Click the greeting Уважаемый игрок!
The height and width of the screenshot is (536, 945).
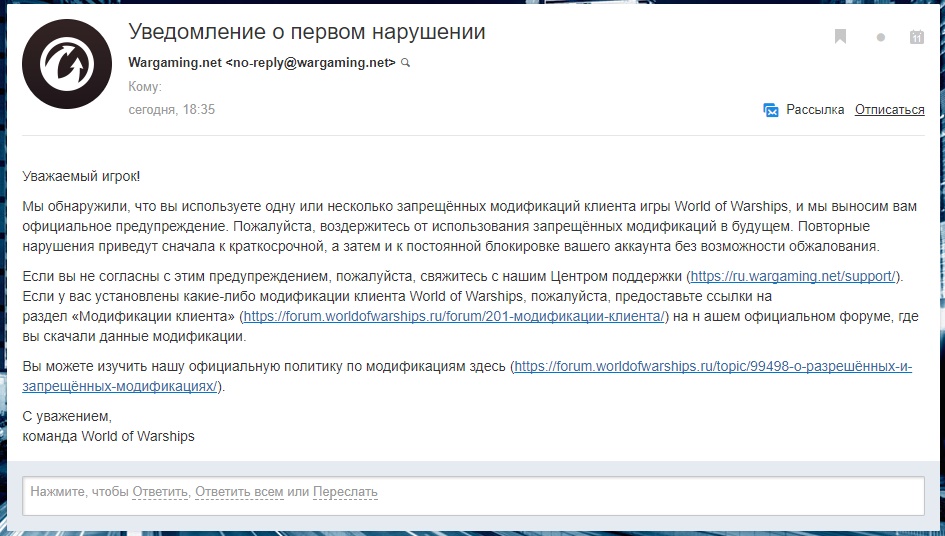[81, 177]
